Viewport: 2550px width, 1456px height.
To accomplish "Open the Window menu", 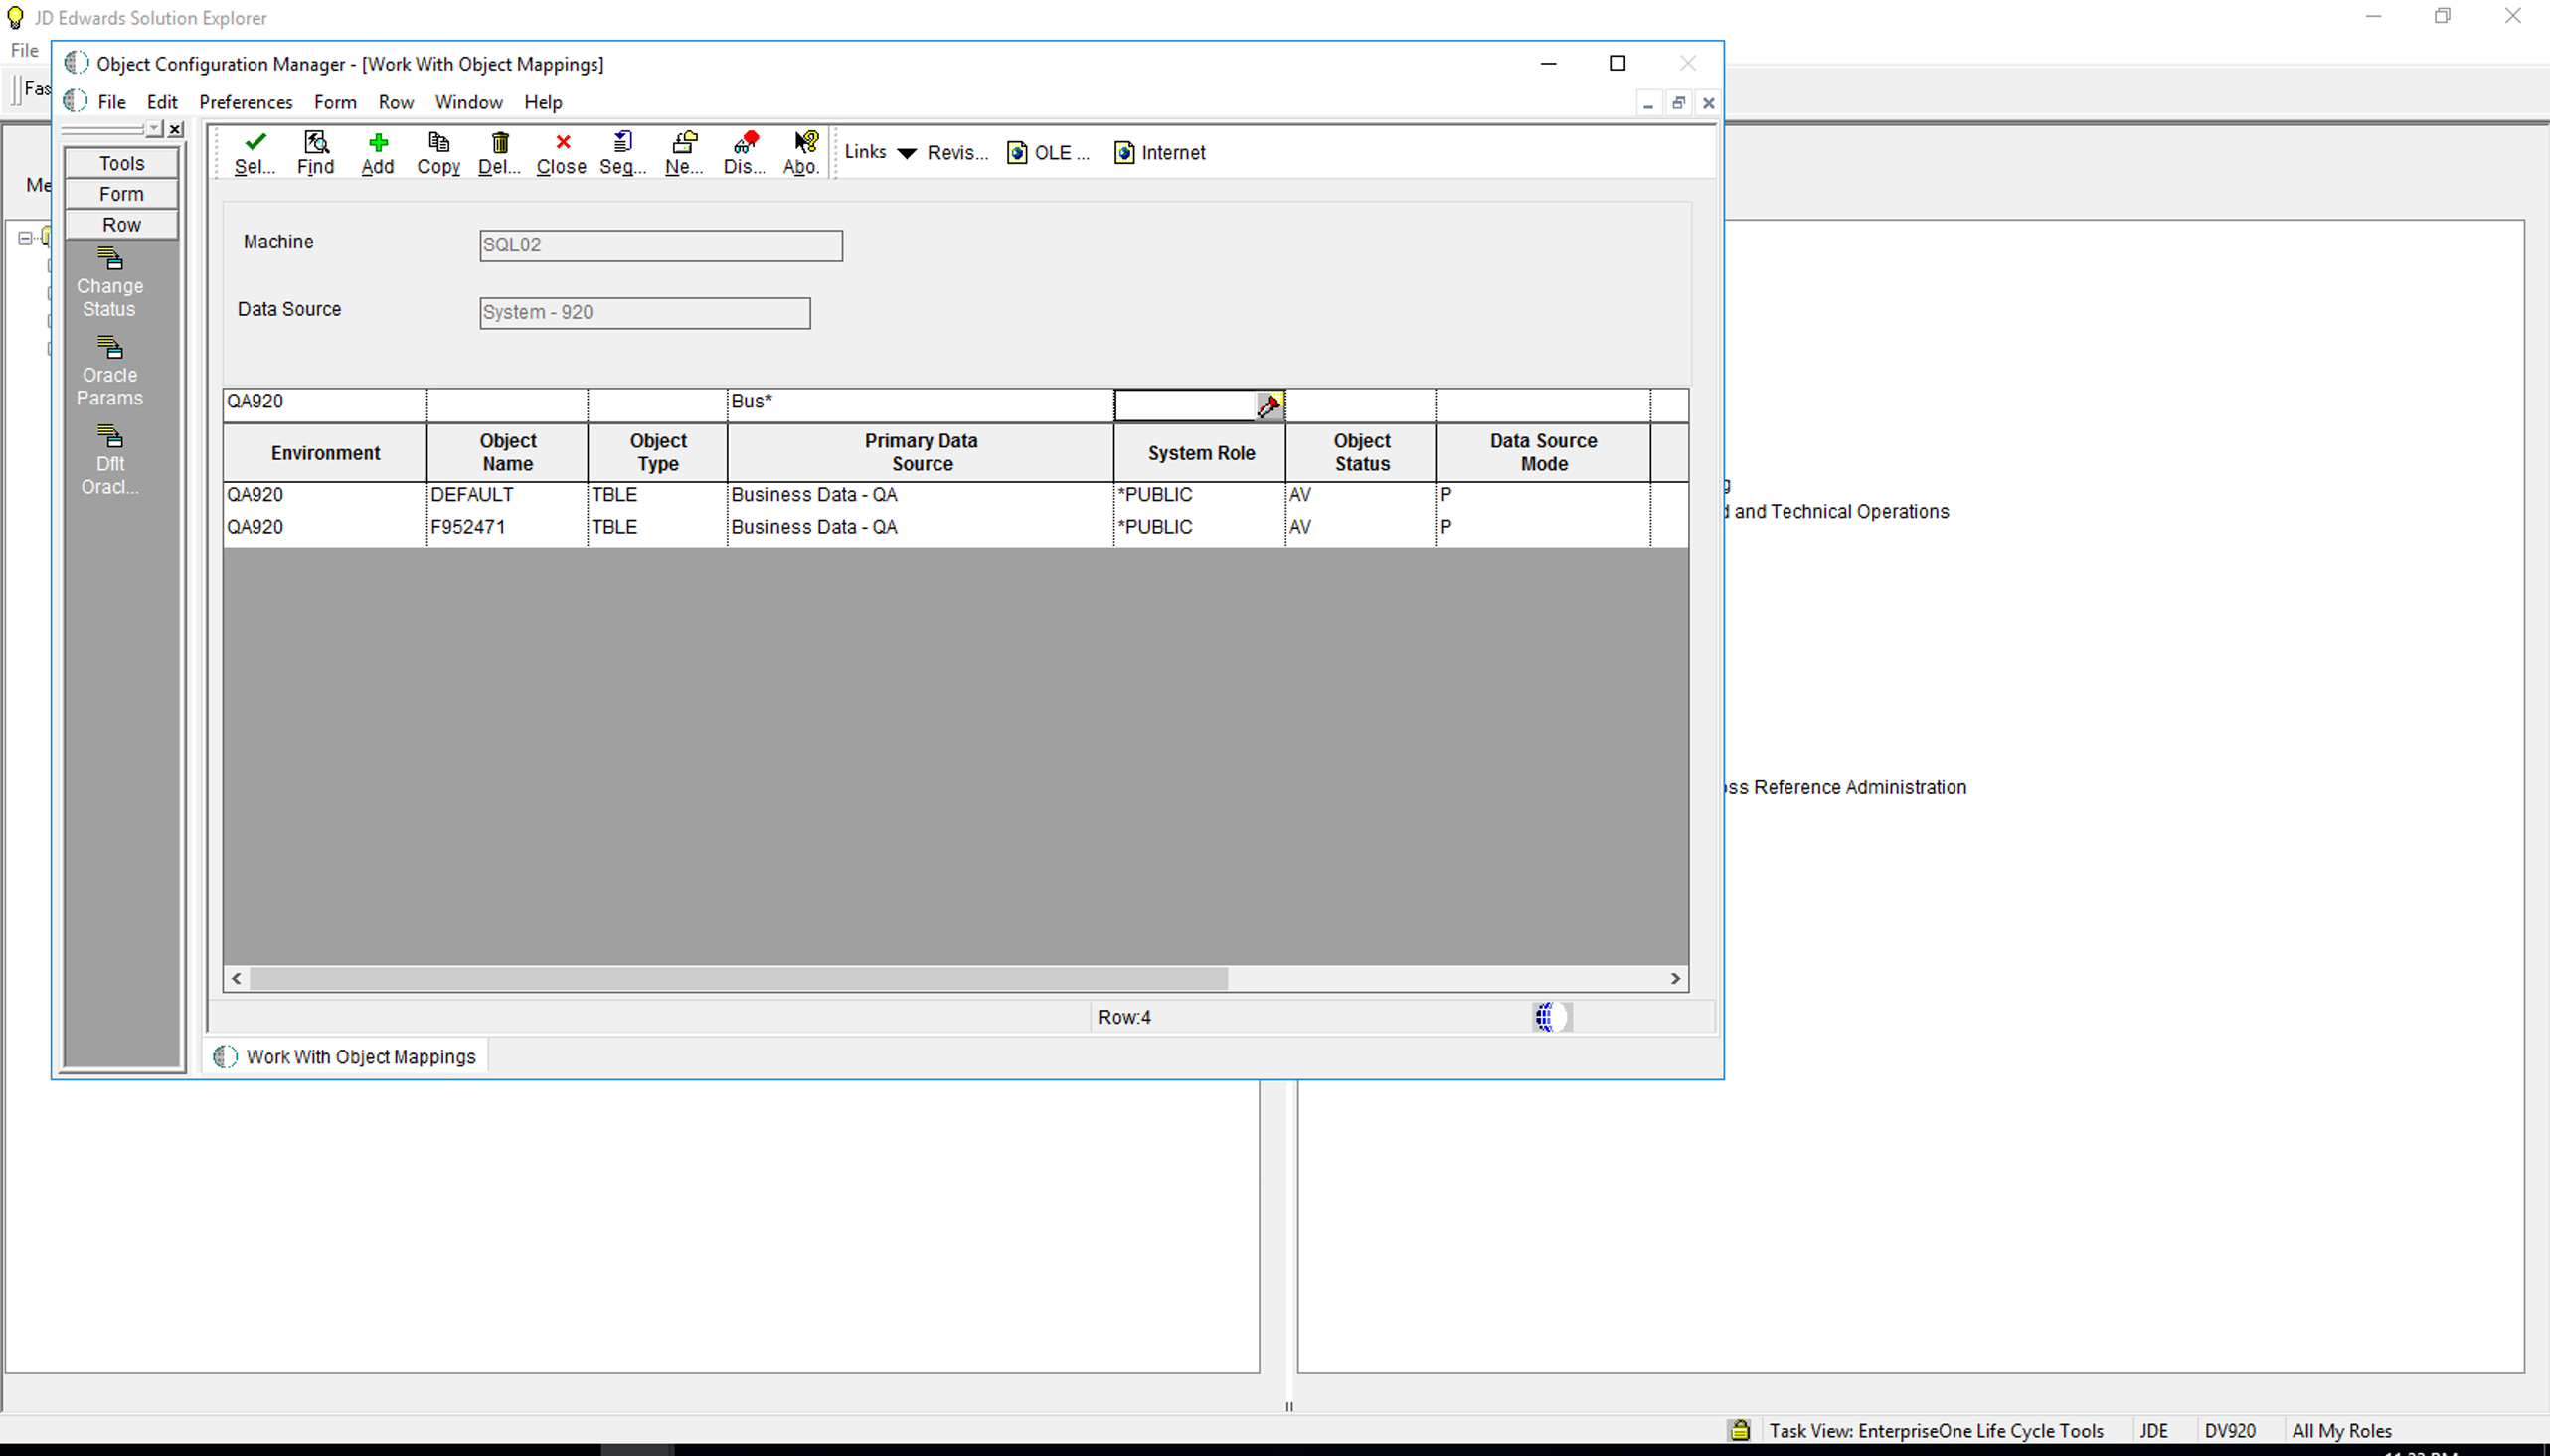I will click(x=469, y=102).
